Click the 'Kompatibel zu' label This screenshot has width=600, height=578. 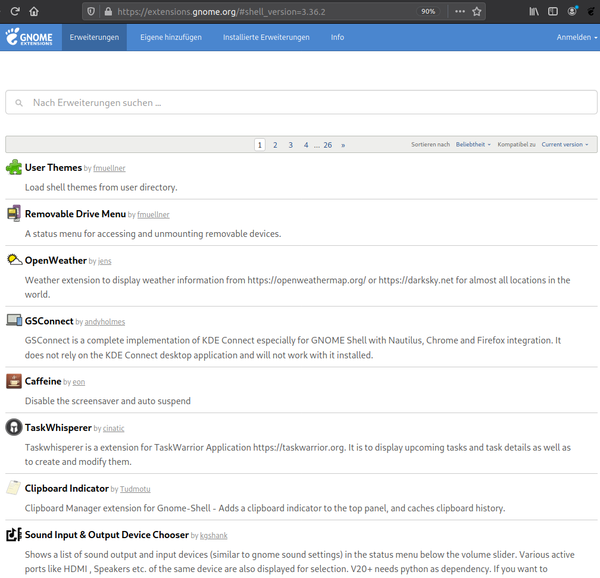(x=516, y=144)
